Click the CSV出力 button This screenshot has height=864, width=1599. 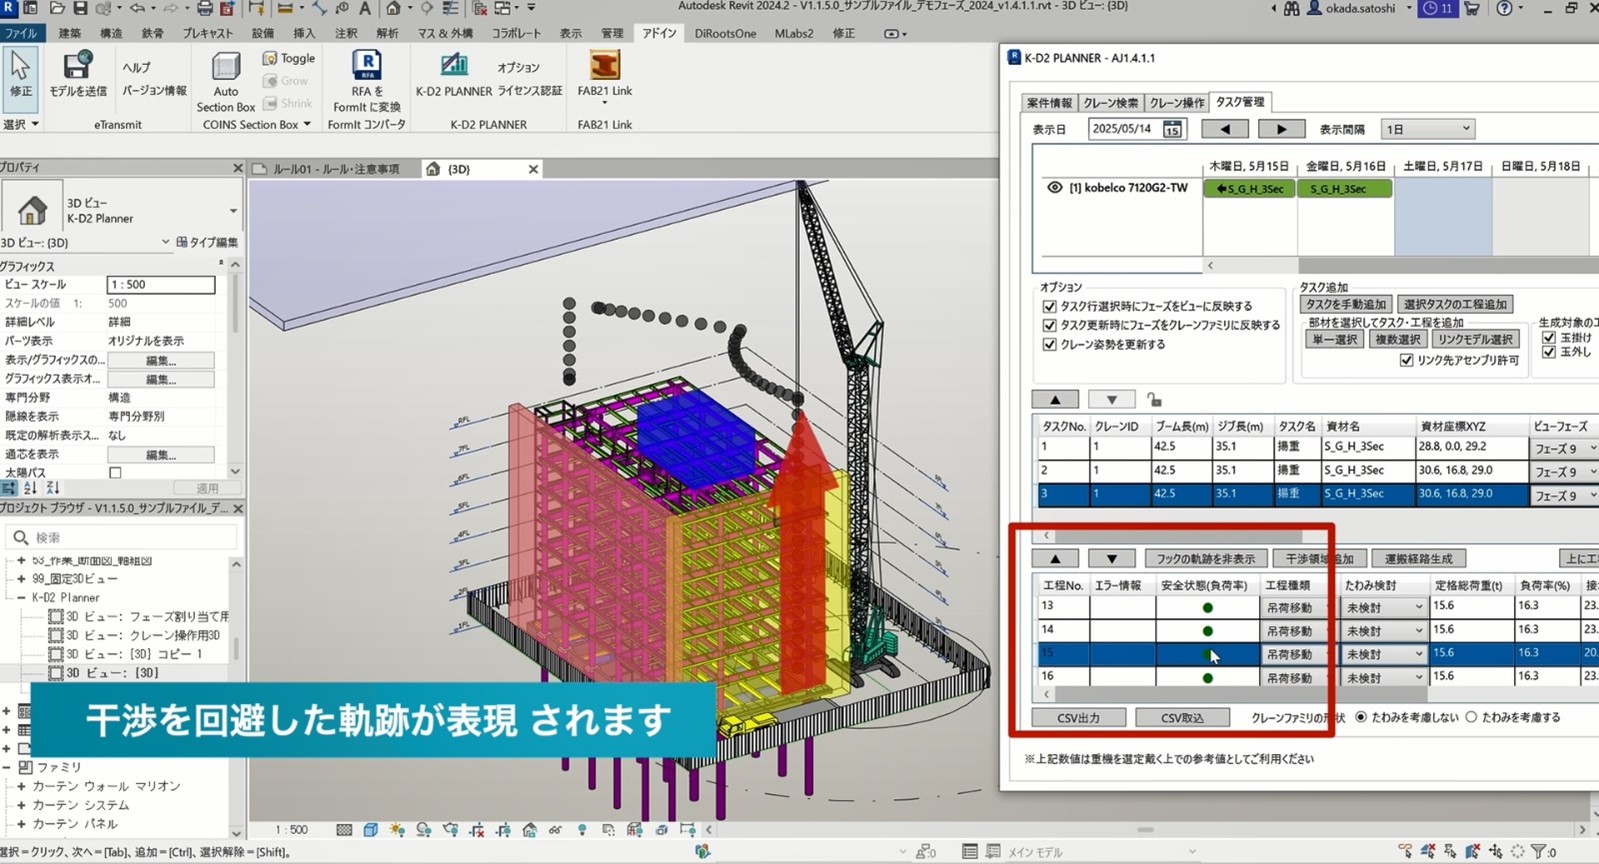point(1078,718)
